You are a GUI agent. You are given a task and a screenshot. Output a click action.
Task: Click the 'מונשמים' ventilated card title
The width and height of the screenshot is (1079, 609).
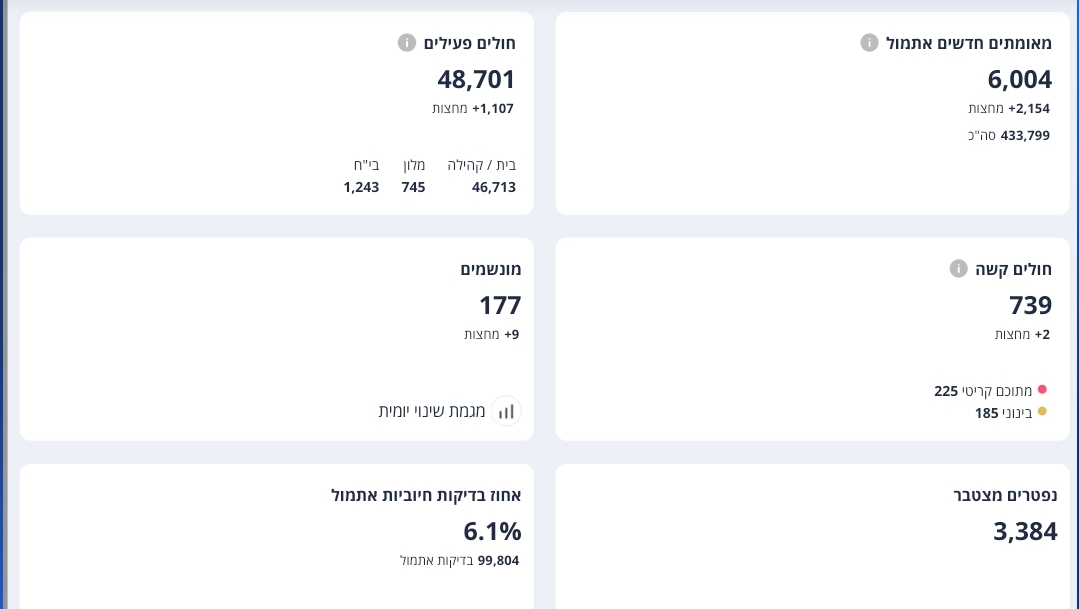coord(491,269)
